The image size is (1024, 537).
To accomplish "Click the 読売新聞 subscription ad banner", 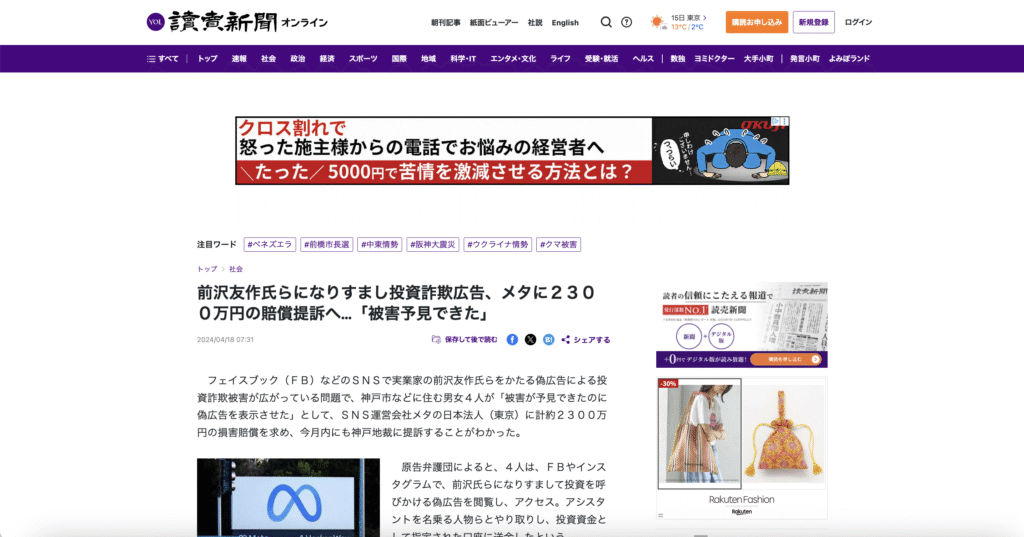I will pyautogui.click(x=742, y=325).
